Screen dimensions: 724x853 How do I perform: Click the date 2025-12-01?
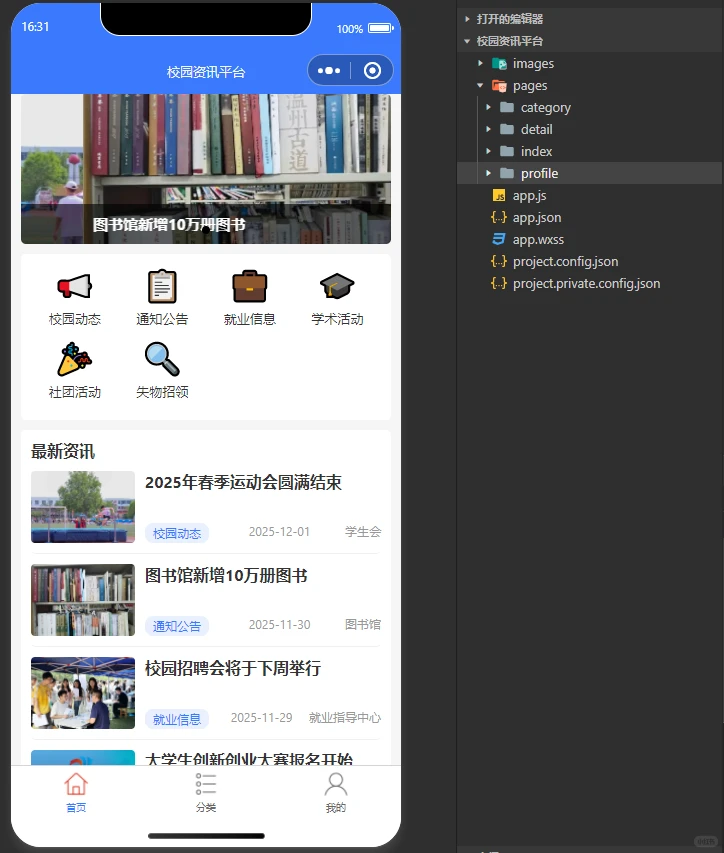[x=279, y=532]
